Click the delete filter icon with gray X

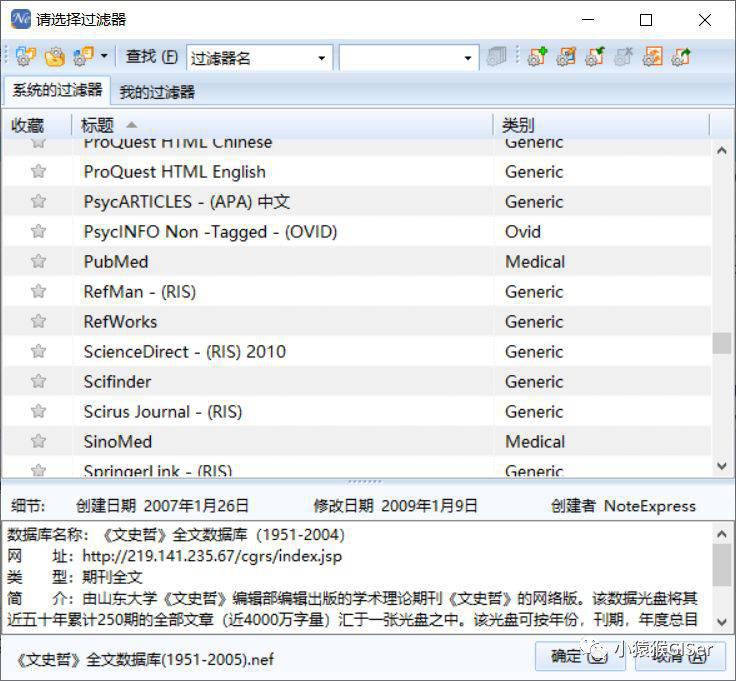coord(624,58)
